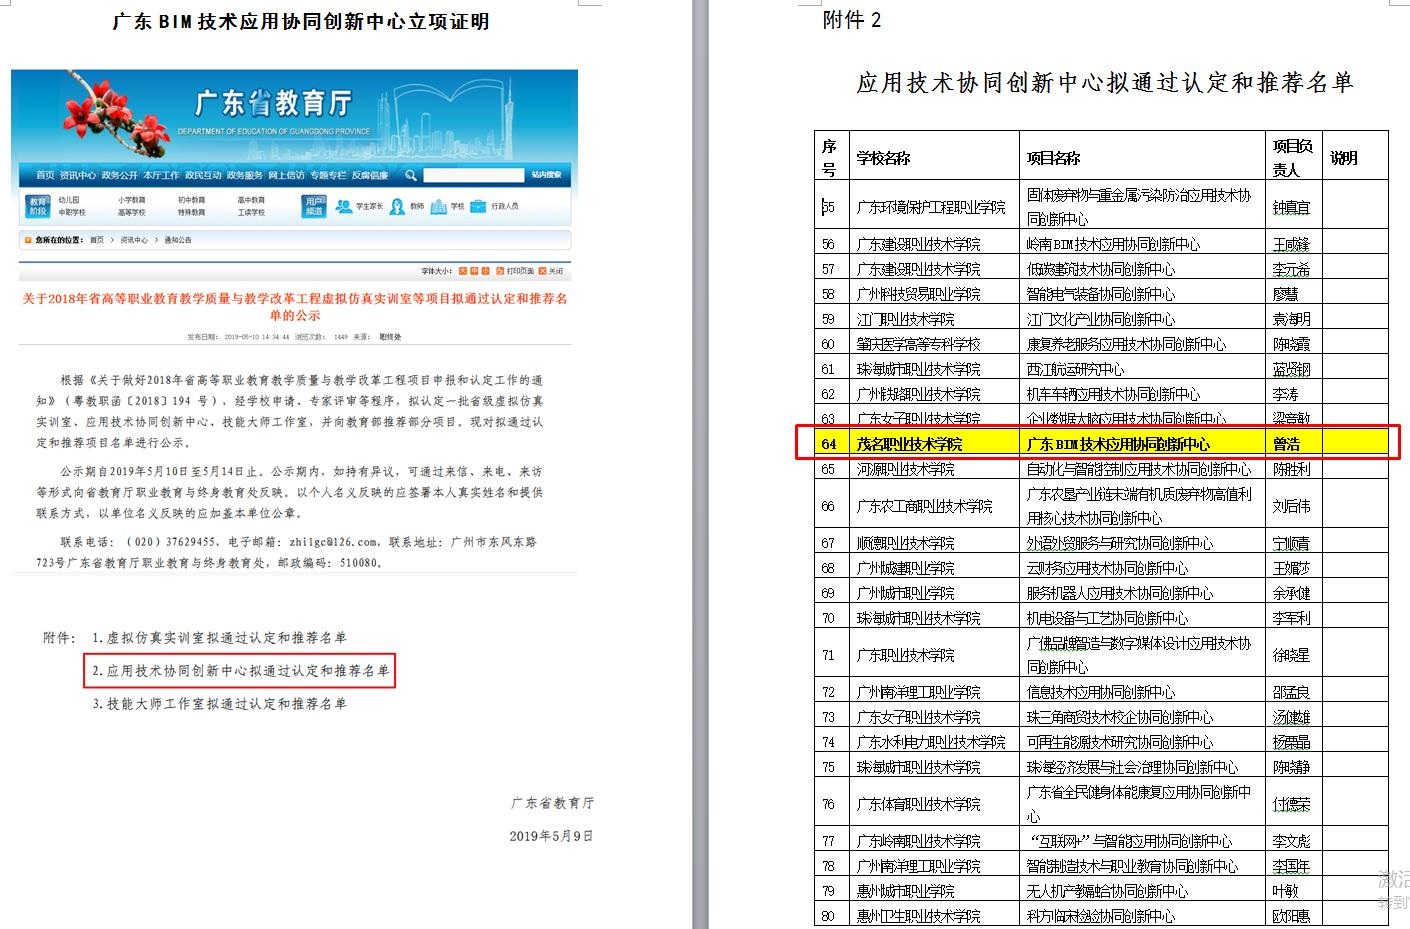Open the 反腐倡廉 menu item
This screenshot has width=1410, height=929.
[x=370, y=176]
